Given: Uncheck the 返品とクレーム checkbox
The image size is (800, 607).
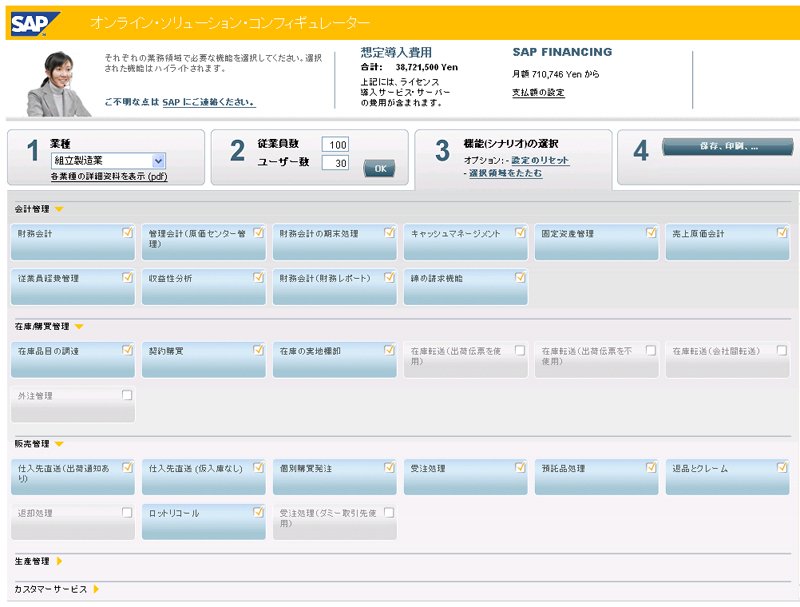Looking at the screenshot, I should [x=782, y=467].
